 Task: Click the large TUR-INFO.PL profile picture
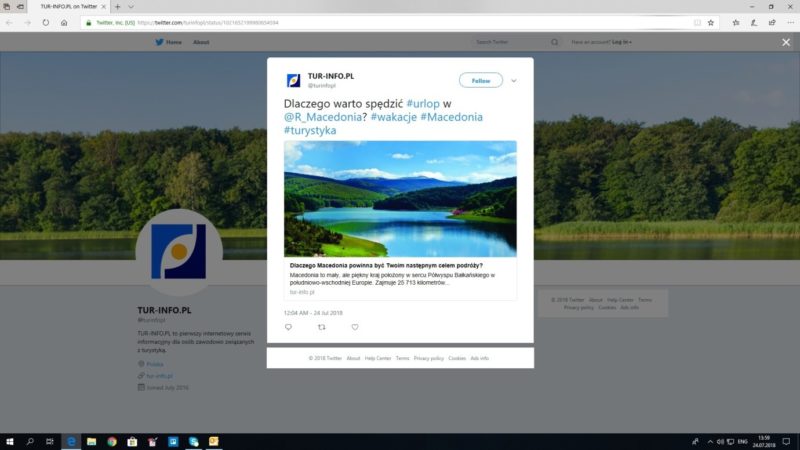[x=179, y=252]
